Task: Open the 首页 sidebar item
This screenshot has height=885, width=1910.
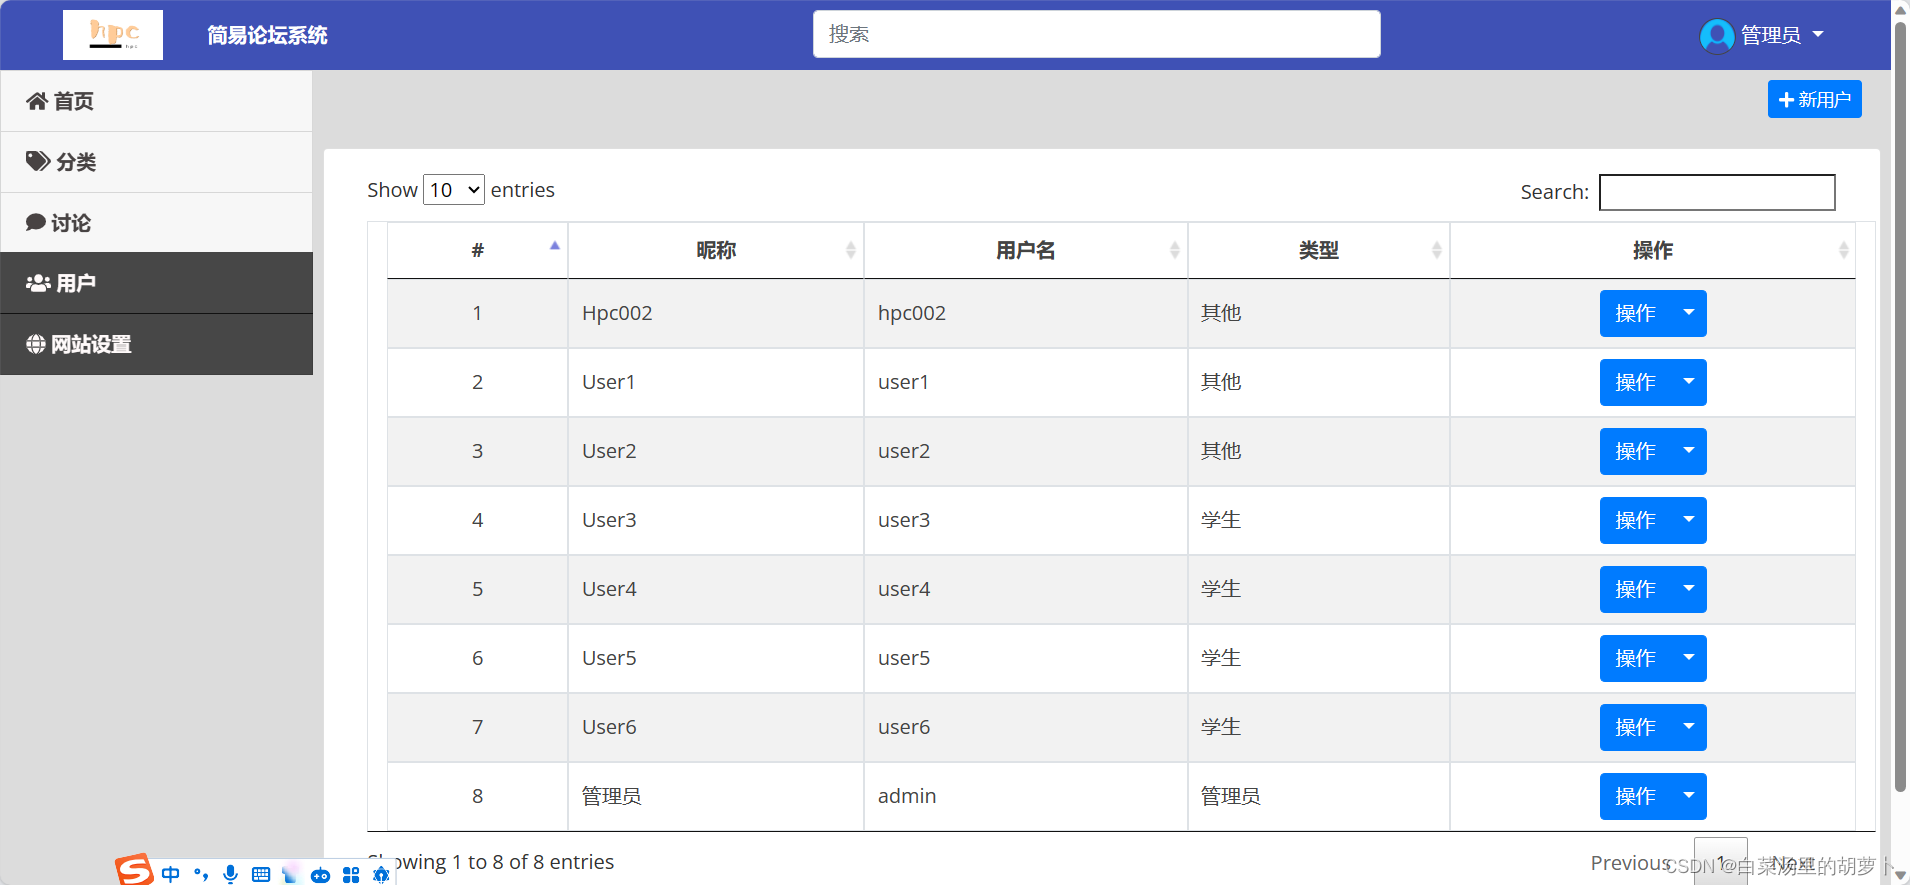Action: pyautogui.click(x=156, y=101)
